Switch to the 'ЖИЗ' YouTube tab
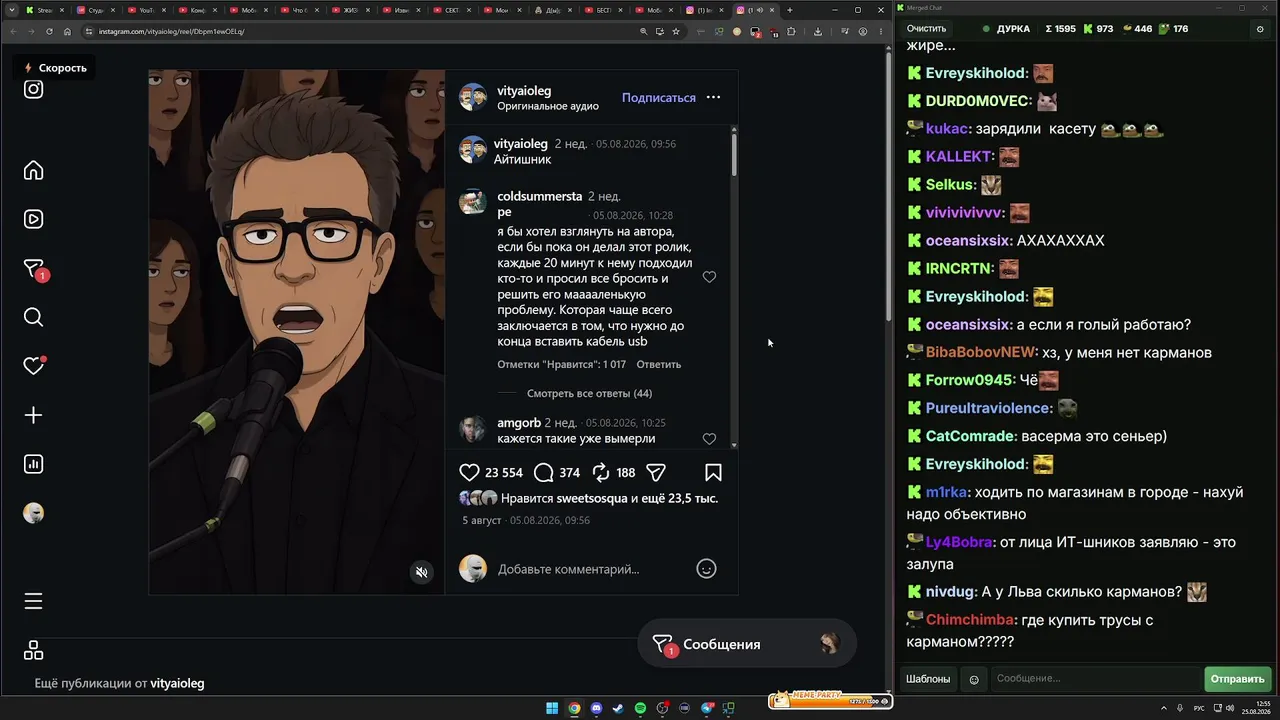 point(352,10)
